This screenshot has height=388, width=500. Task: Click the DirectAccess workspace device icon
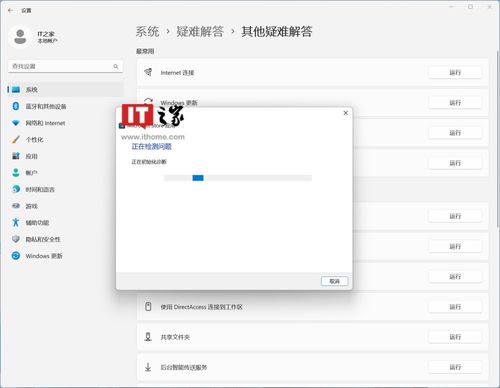[x=148, y=307]
